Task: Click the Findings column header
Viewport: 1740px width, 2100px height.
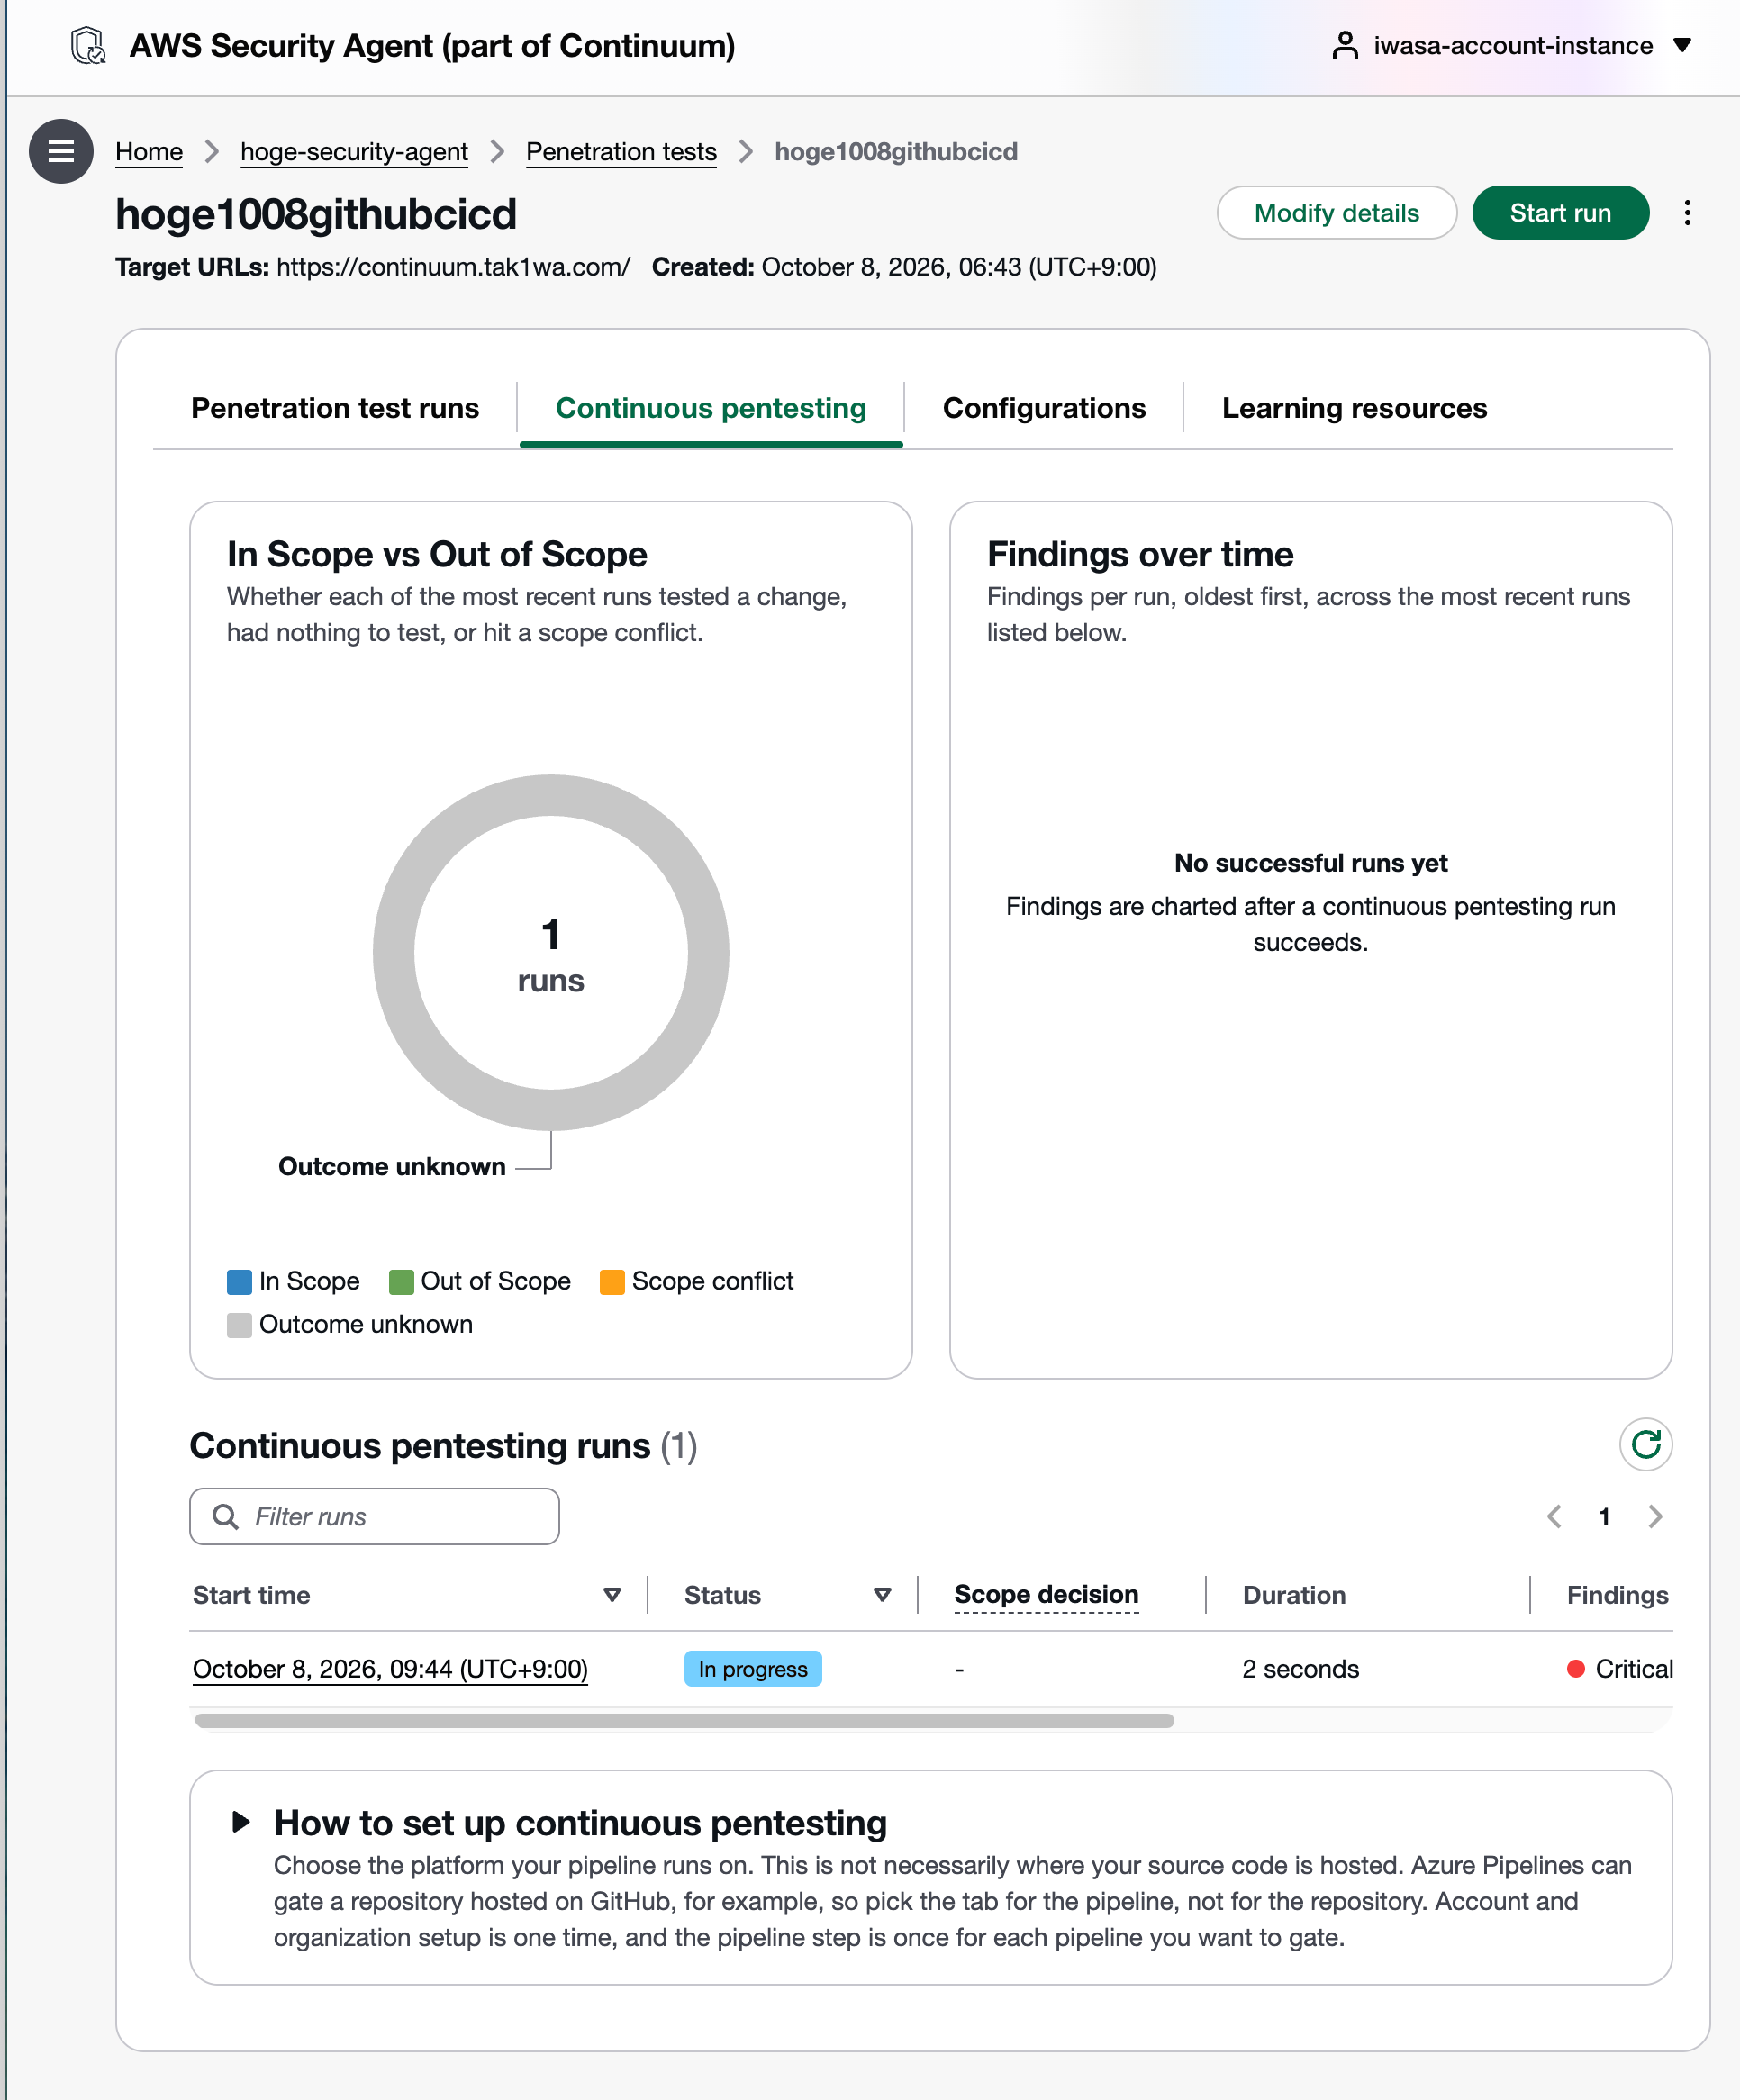Action: 1617,1594
